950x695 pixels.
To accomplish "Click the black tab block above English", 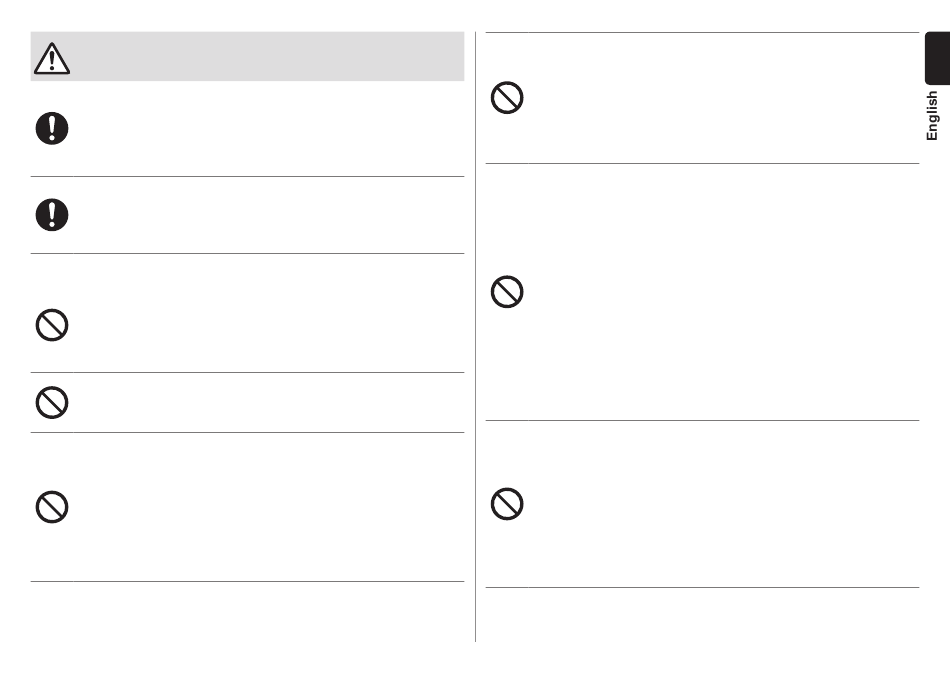I will pyautogui.click(x=937, y=58).
